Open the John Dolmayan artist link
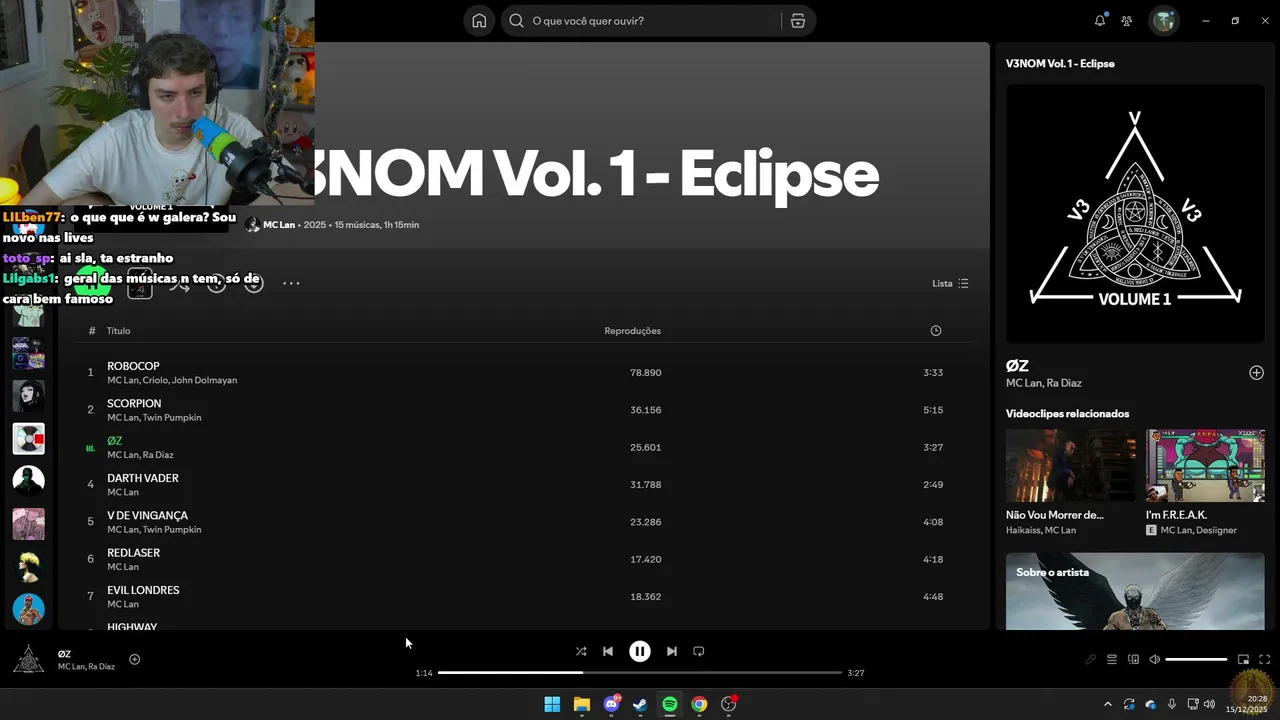 (x=204, y=380)
